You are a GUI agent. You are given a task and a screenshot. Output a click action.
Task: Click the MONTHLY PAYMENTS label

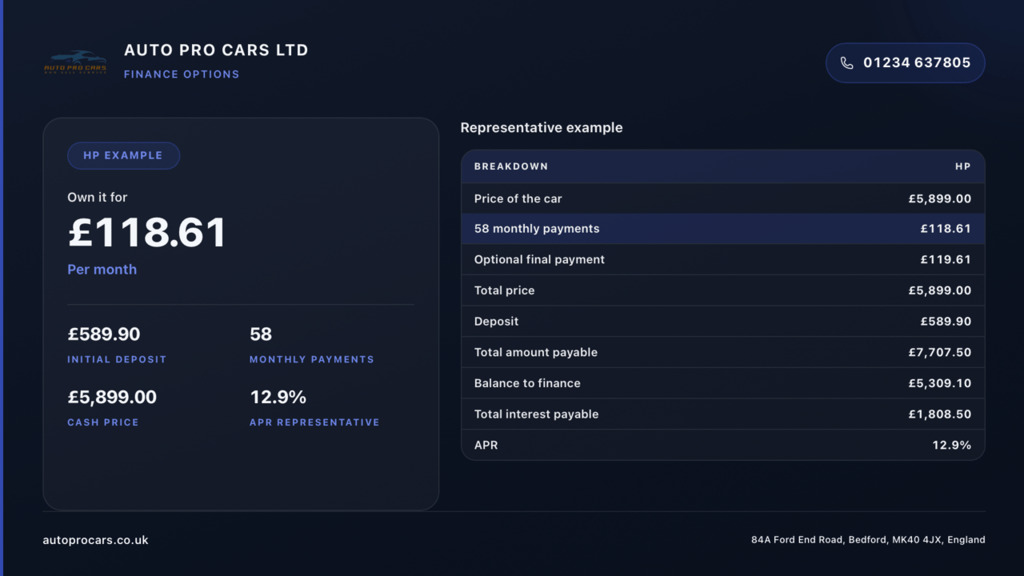[x=312, y=359]
